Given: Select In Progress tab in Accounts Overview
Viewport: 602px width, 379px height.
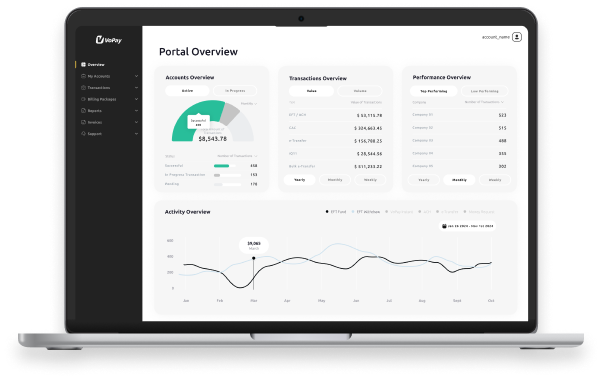Looking at the screenshot, I should tap(235, 91).
